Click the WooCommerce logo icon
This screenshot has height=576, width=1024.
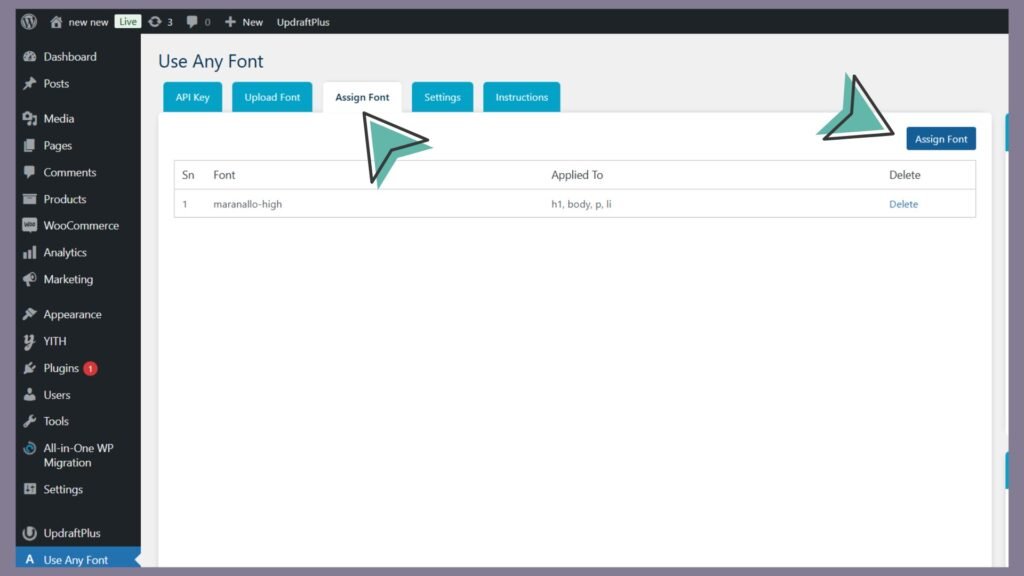(29, 225)
